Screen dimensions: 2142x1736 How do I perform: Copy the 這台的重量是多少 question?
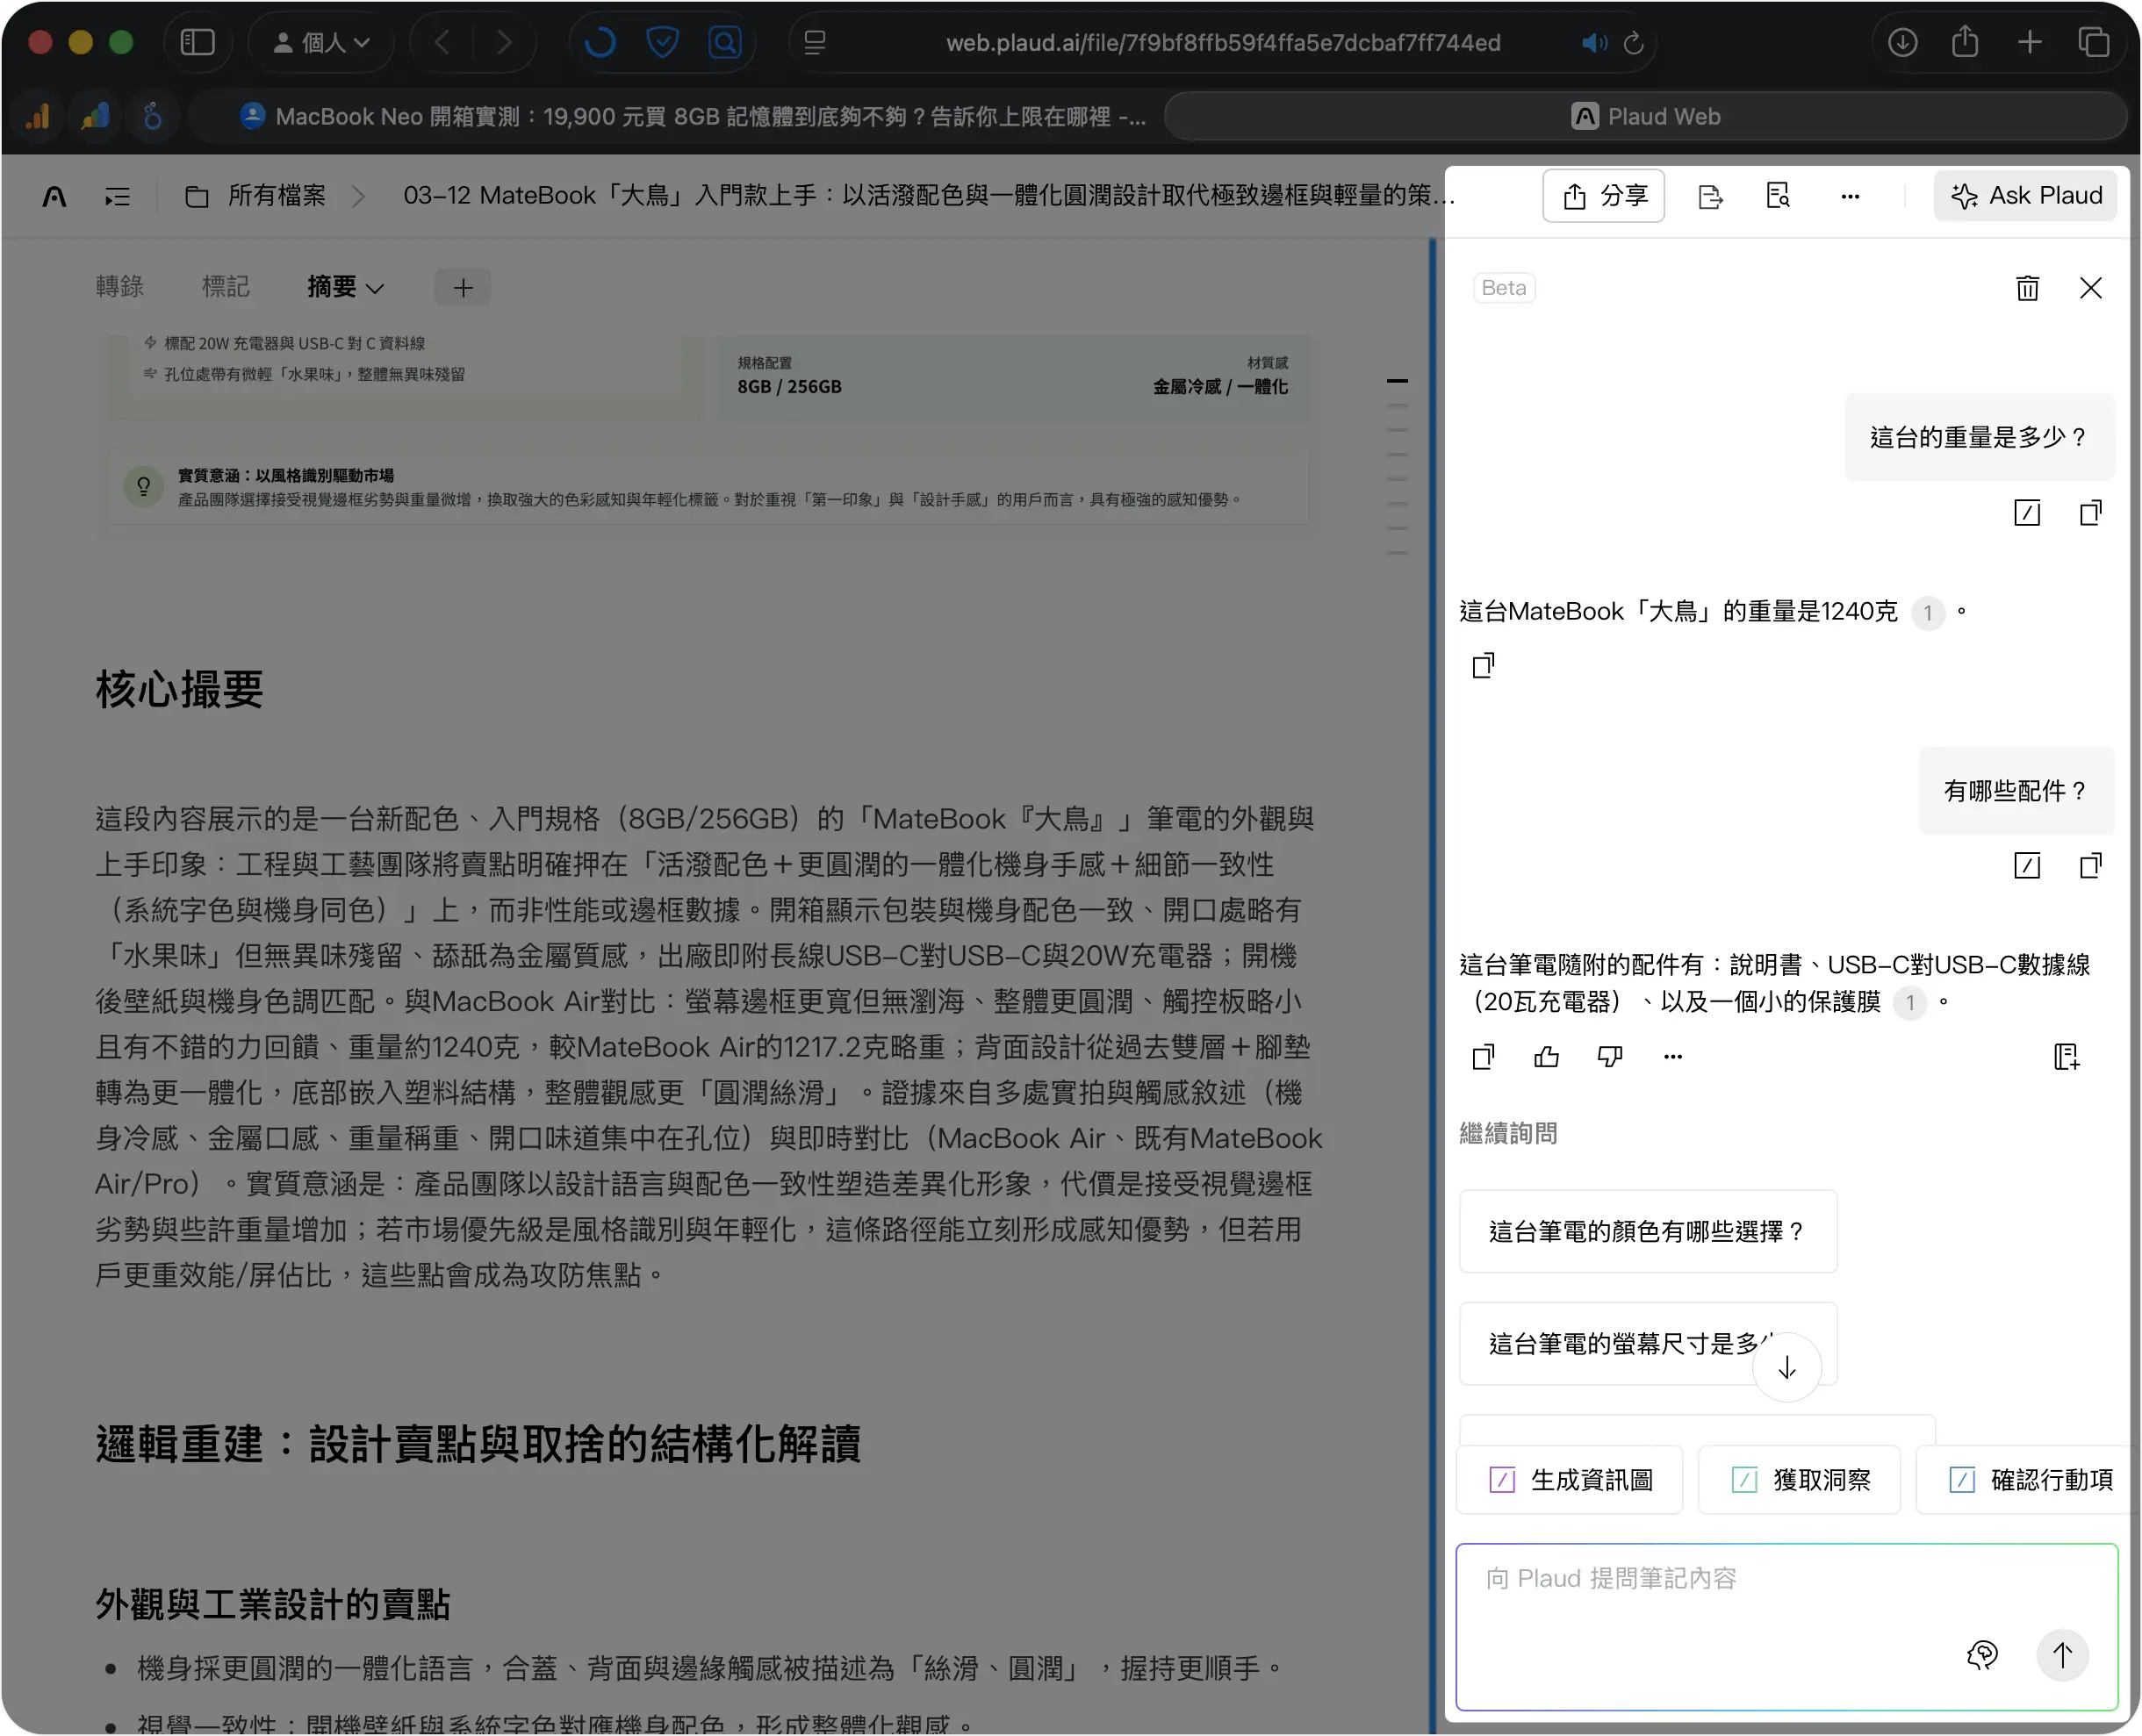point(2090,513)
